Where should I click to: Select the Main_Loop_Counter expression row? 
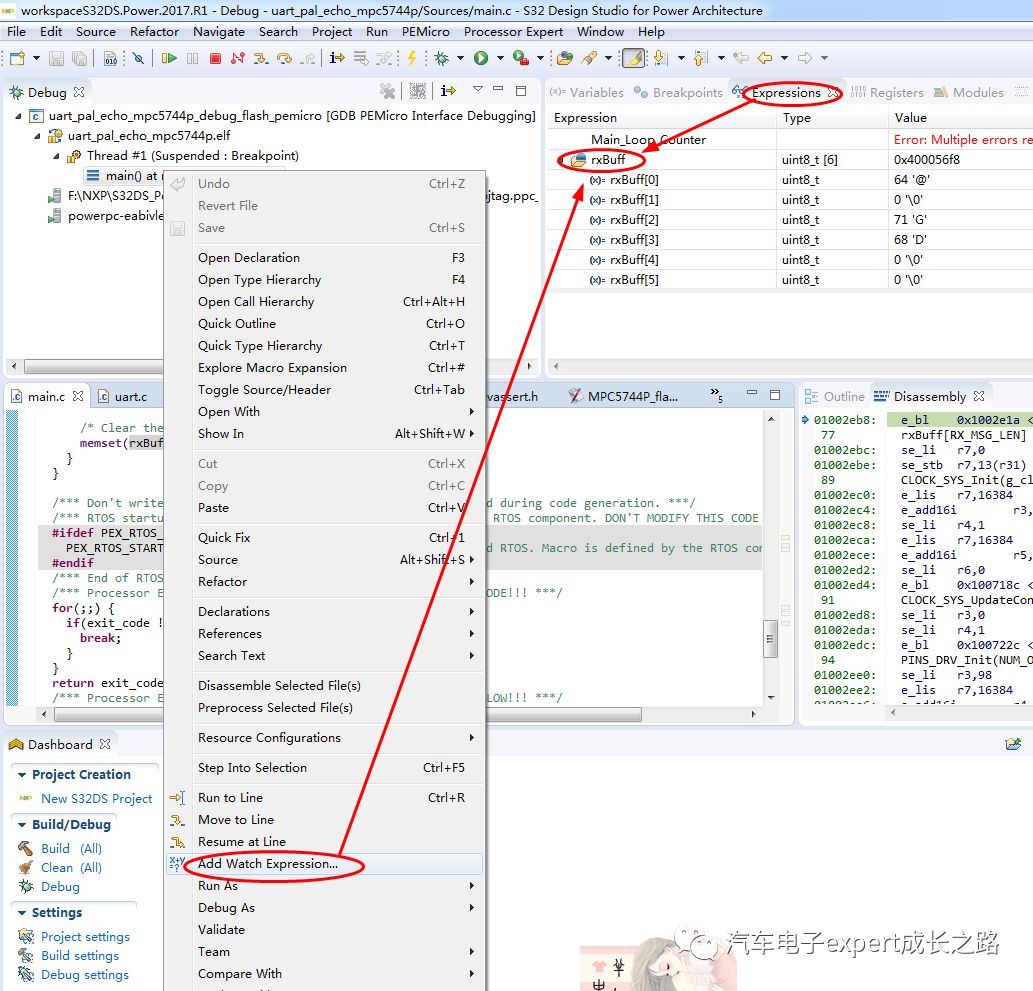tap(791, 140)
